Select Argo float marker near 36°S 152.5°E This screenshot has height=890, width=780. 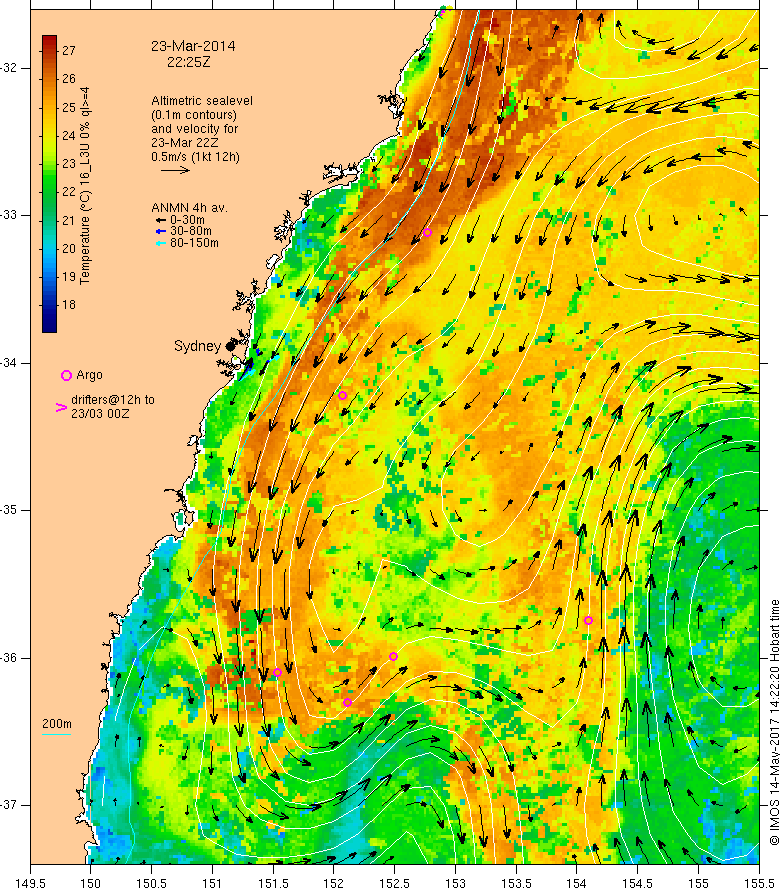393,656
